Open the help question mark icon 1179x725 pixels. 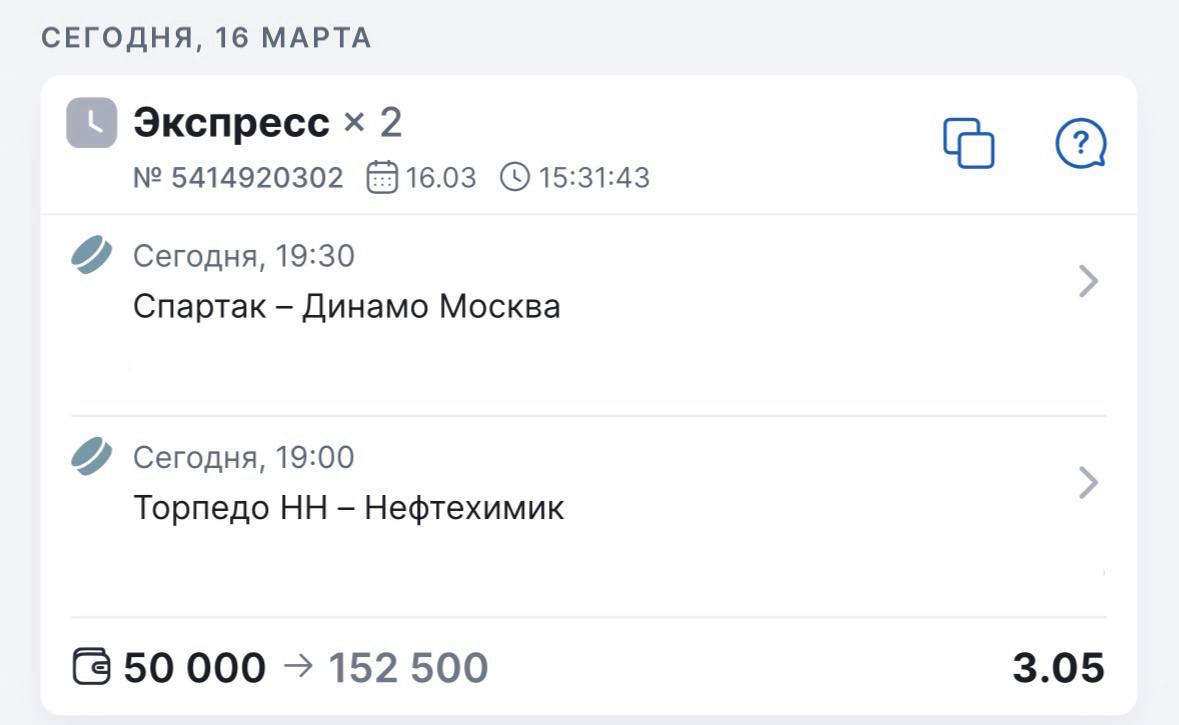[1080, 144]
